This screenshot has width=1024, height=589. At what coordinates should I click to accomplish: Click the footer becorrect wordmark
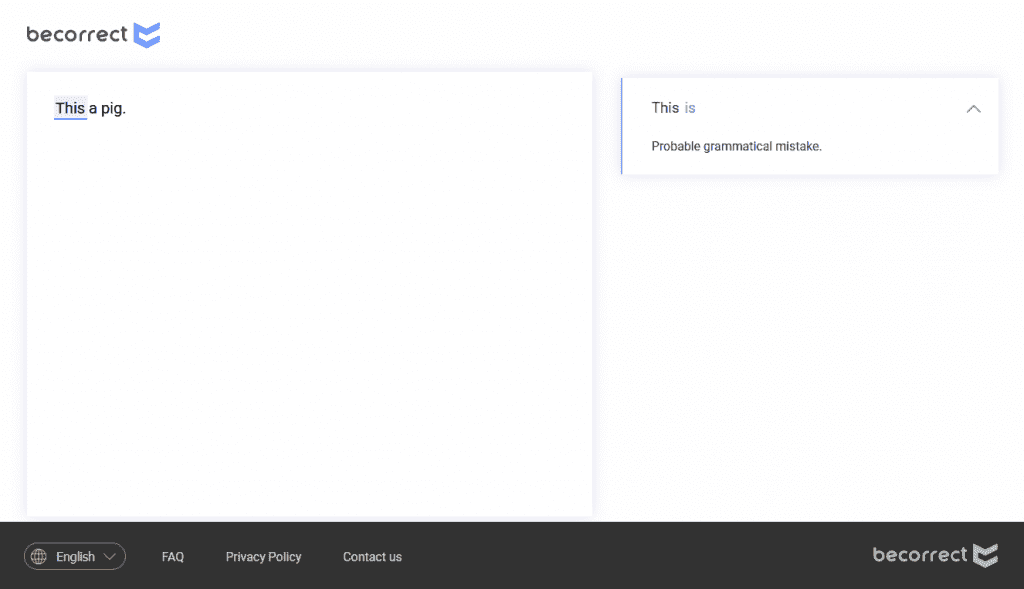click(920, 555)
